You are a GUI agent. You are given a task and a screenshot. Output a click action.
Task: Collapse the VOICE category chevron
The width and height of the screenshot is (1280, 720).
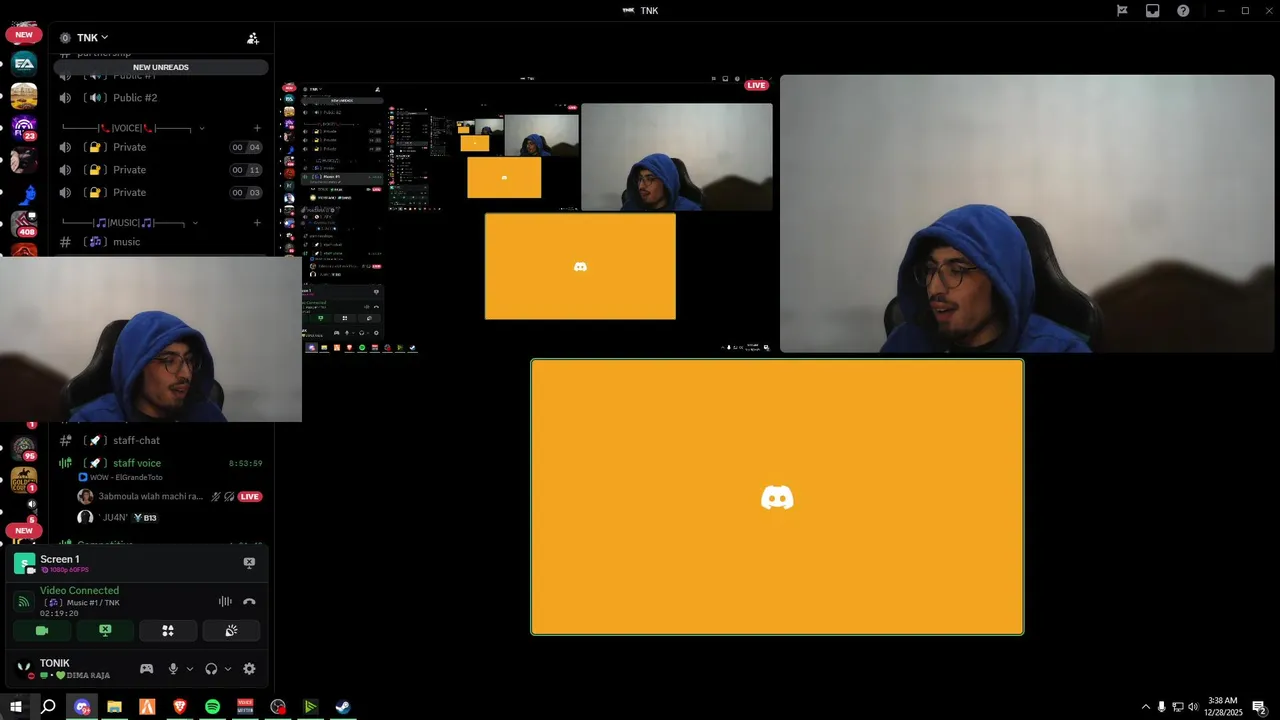201,128
